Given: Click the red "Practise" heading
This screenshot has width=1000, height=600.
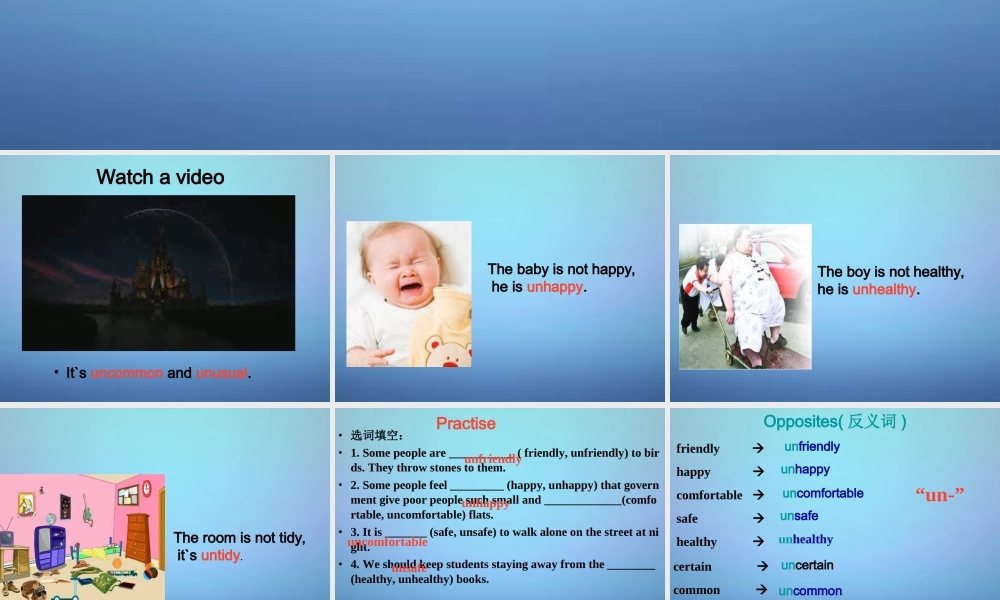Looking at the screenshot, I should coord(466,424).
